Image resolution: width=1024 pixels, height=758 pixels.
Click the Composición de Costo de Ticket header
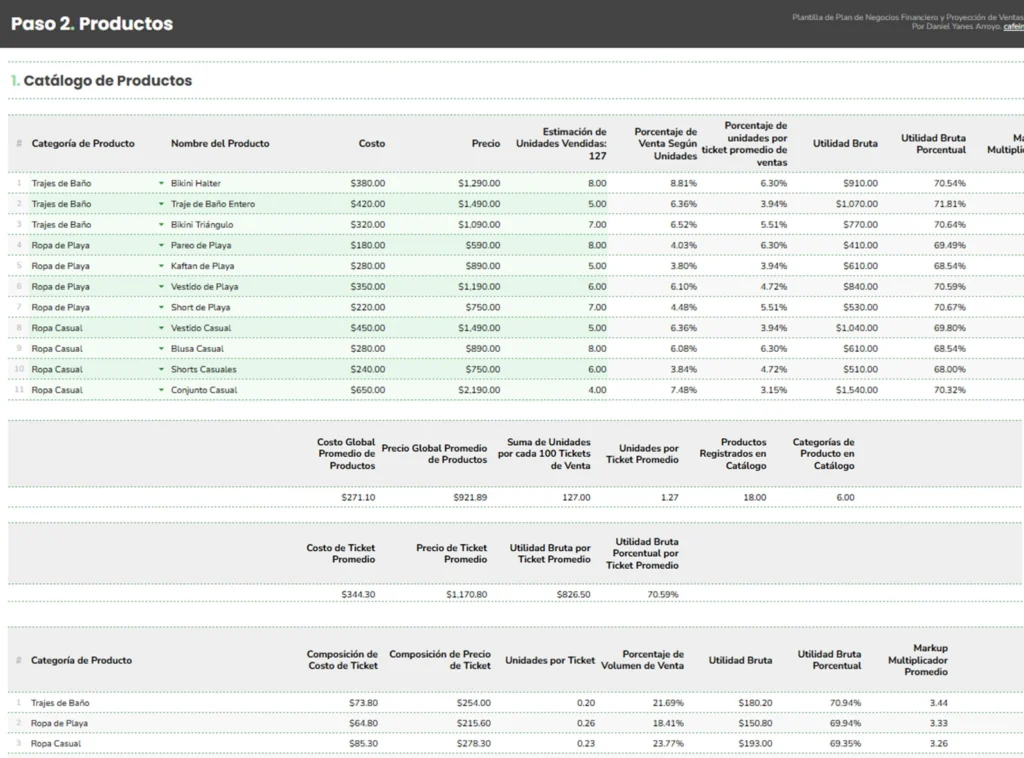pos(343,660)
